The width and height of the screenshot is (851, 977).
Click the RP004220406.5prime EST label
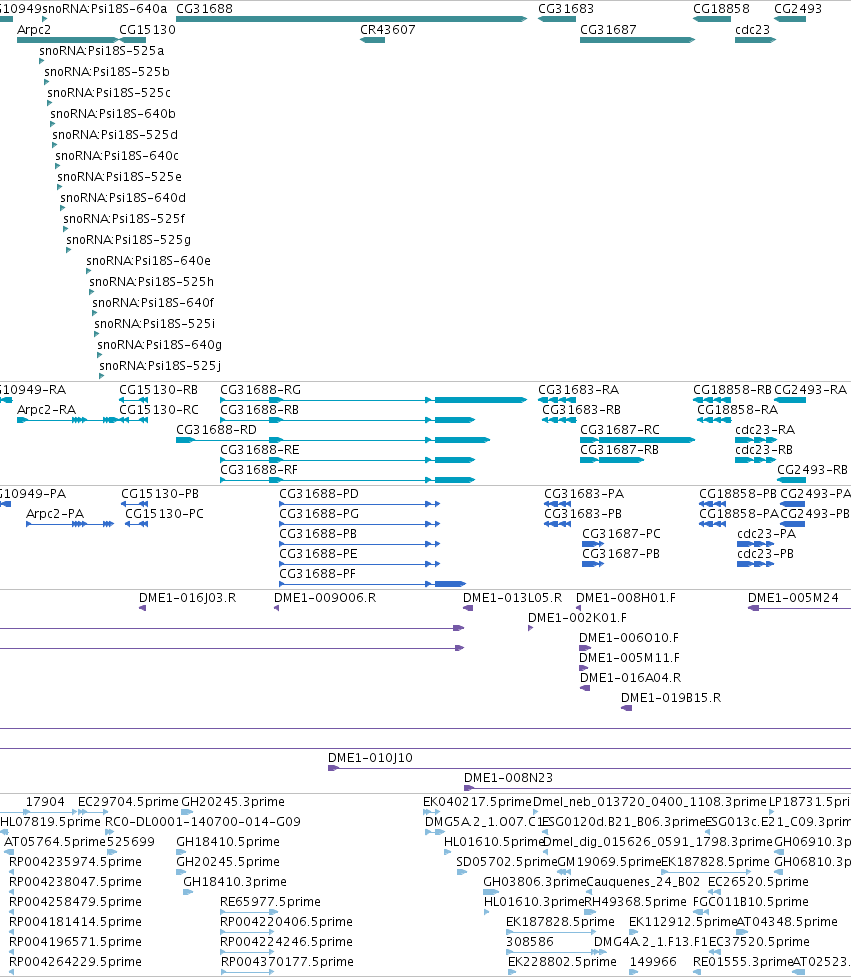(x=287, y=922)
